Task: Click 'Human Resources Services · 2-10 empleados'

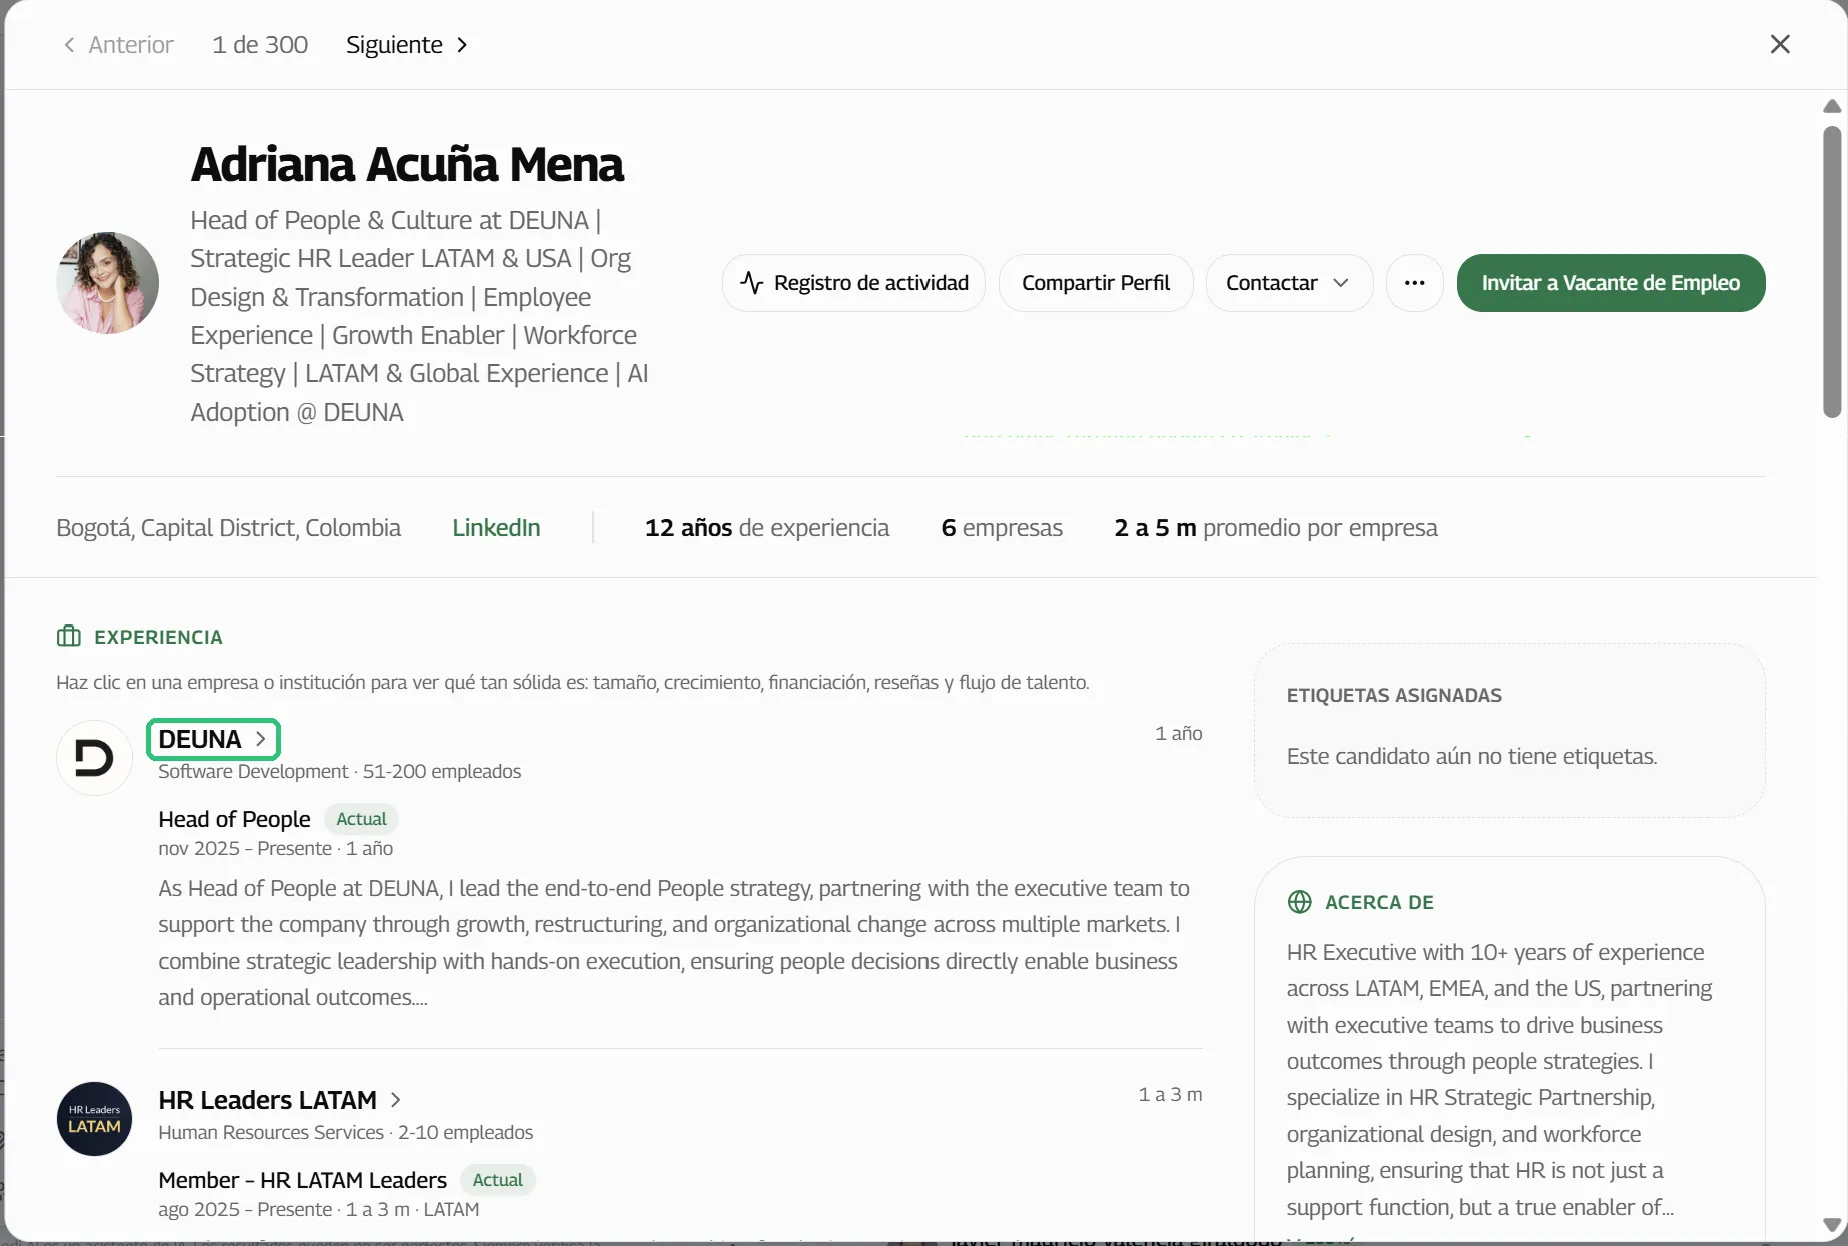Action: (x=345, y=1132)
